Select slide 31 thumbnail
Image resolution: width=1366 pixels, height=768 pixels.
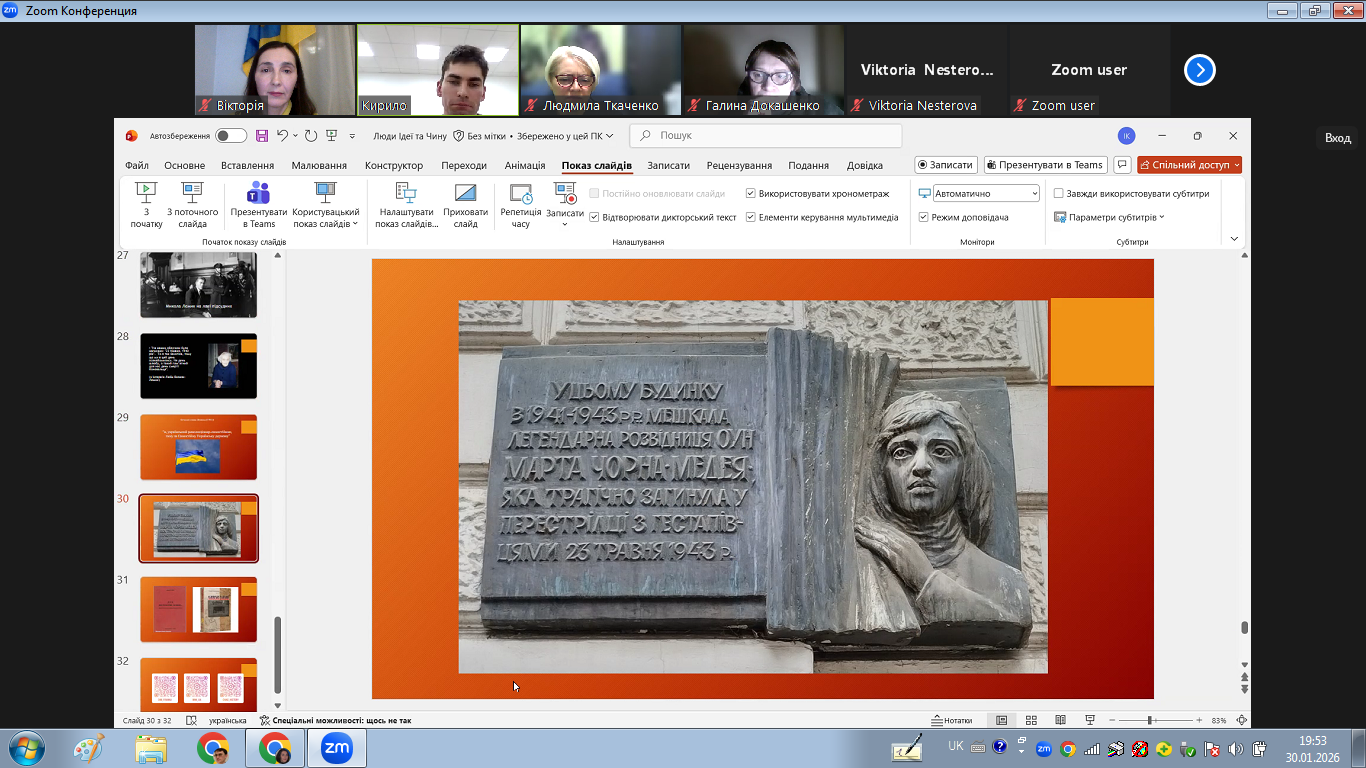click(x=198, y=609)
